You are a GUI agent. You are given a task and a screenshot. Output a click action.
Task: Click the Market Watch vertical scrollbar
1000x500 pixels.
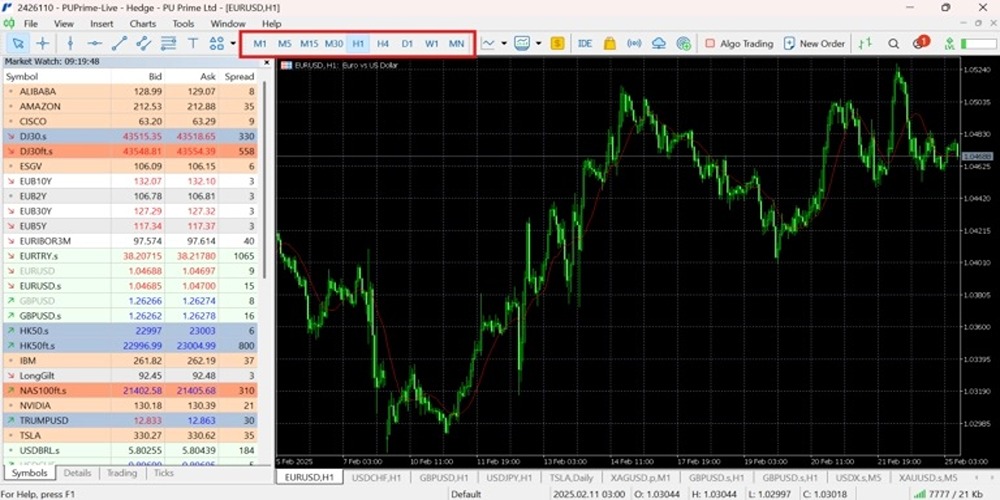point(265,179)
